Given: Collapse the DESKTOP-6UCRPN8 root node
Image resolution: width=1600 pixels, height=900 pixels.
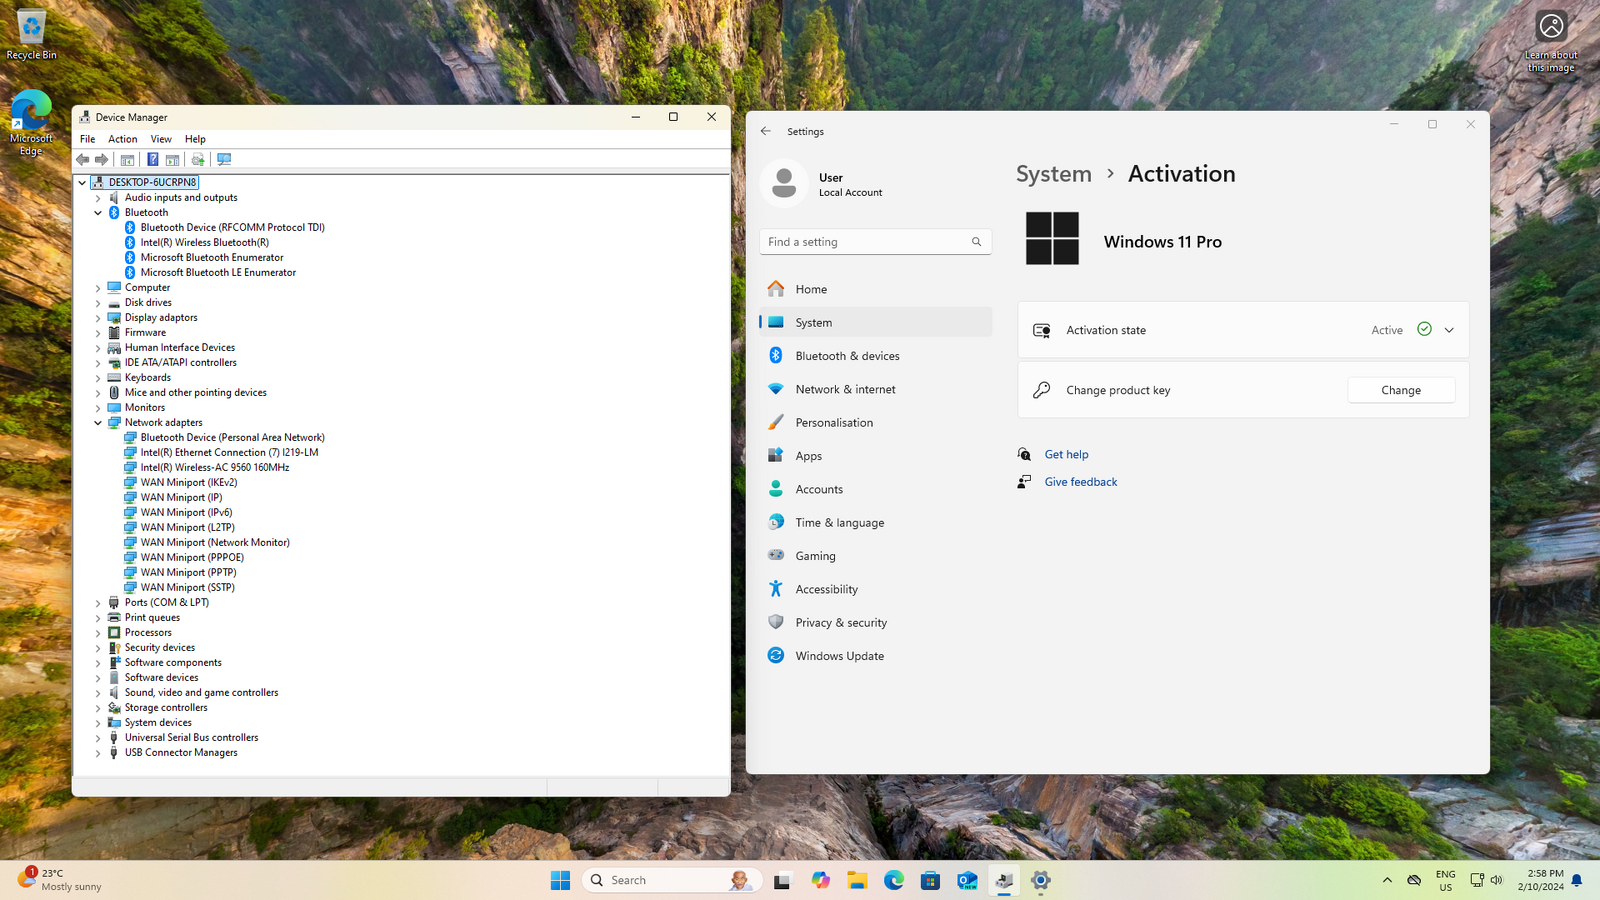Looking at the screenshot, I should click(x=82, y=183).
